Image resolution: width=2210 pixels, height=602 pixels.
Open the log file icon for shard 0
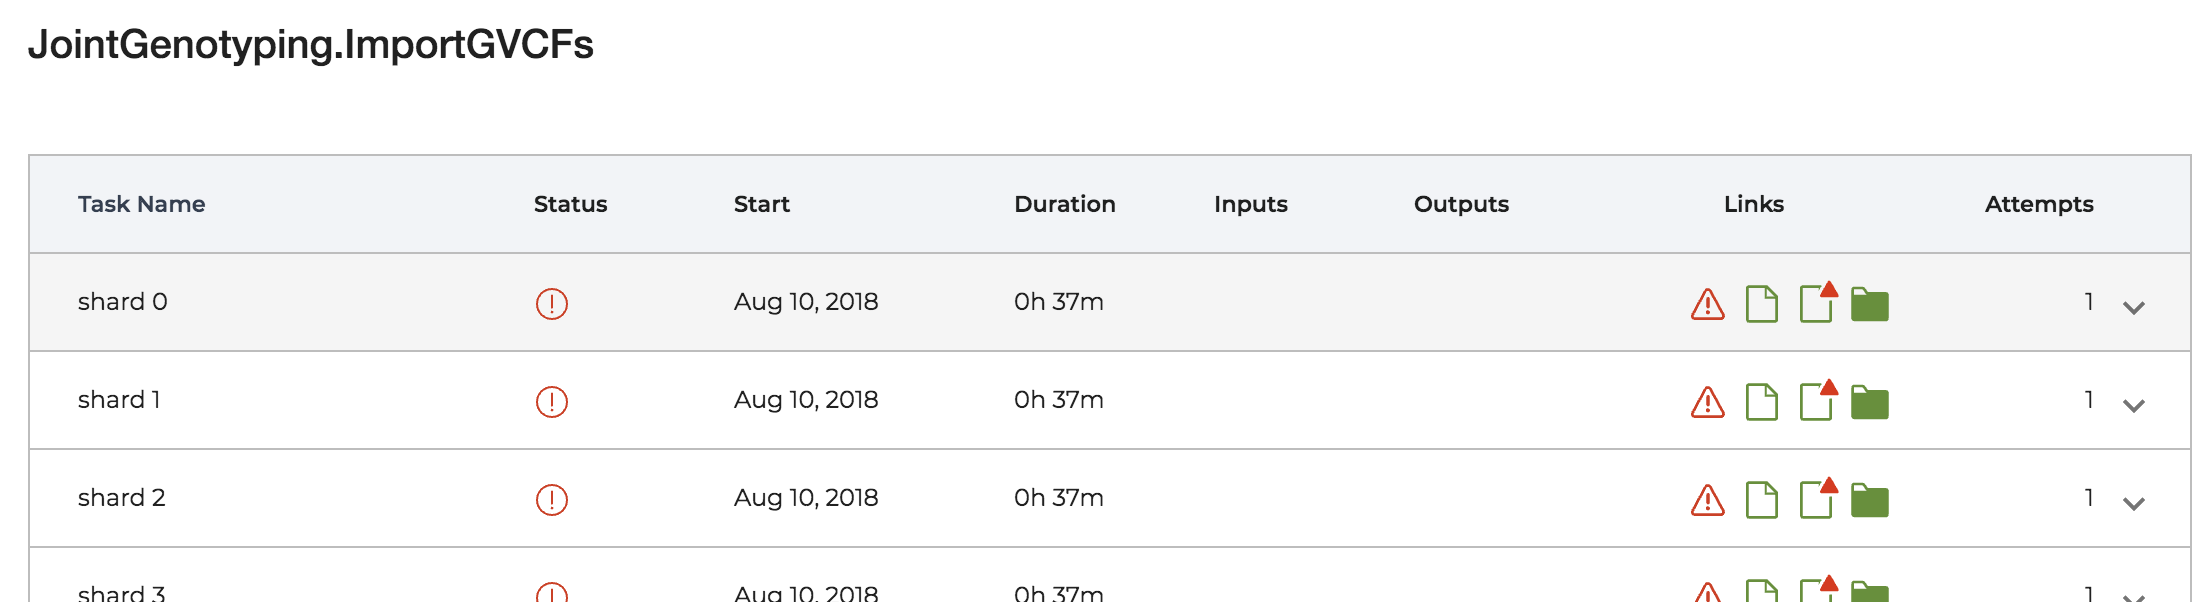coord(1762,304)
